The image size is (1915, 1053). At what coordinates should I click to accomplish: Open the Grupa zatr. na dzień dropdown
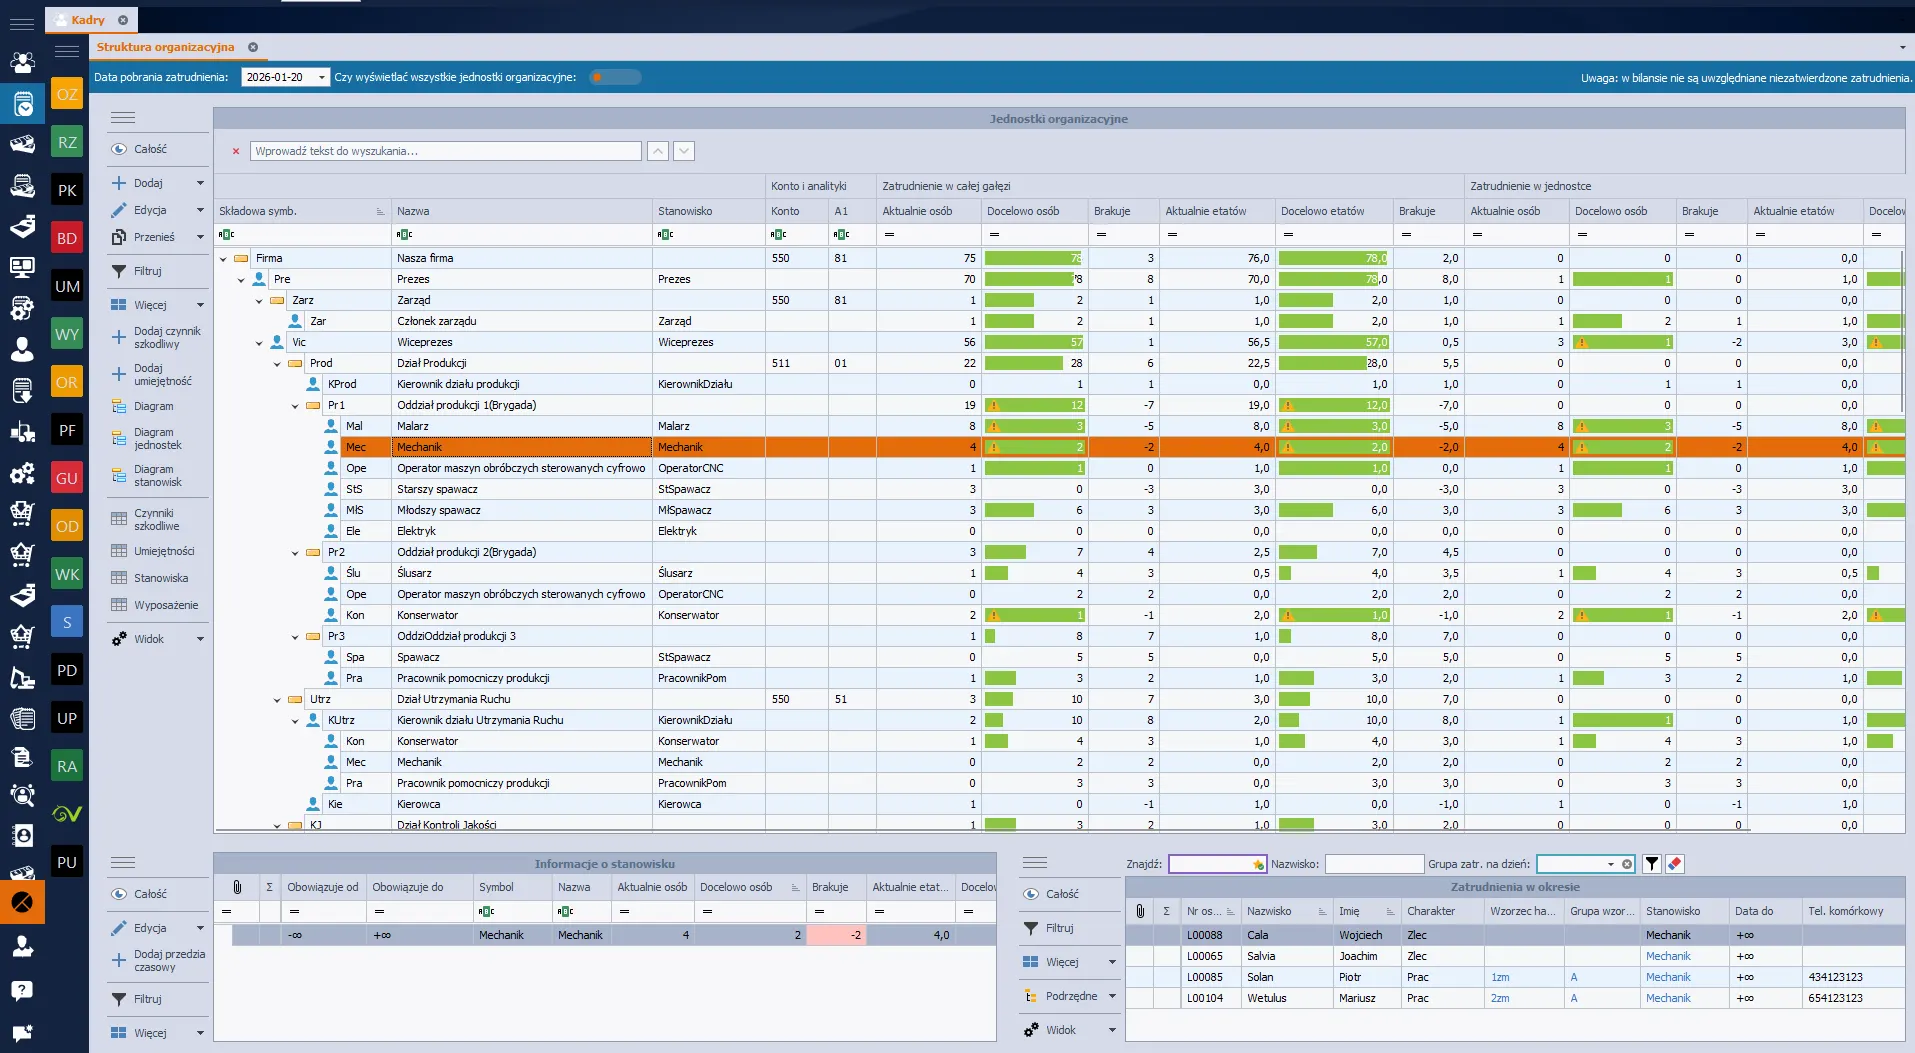(1610, 864)
